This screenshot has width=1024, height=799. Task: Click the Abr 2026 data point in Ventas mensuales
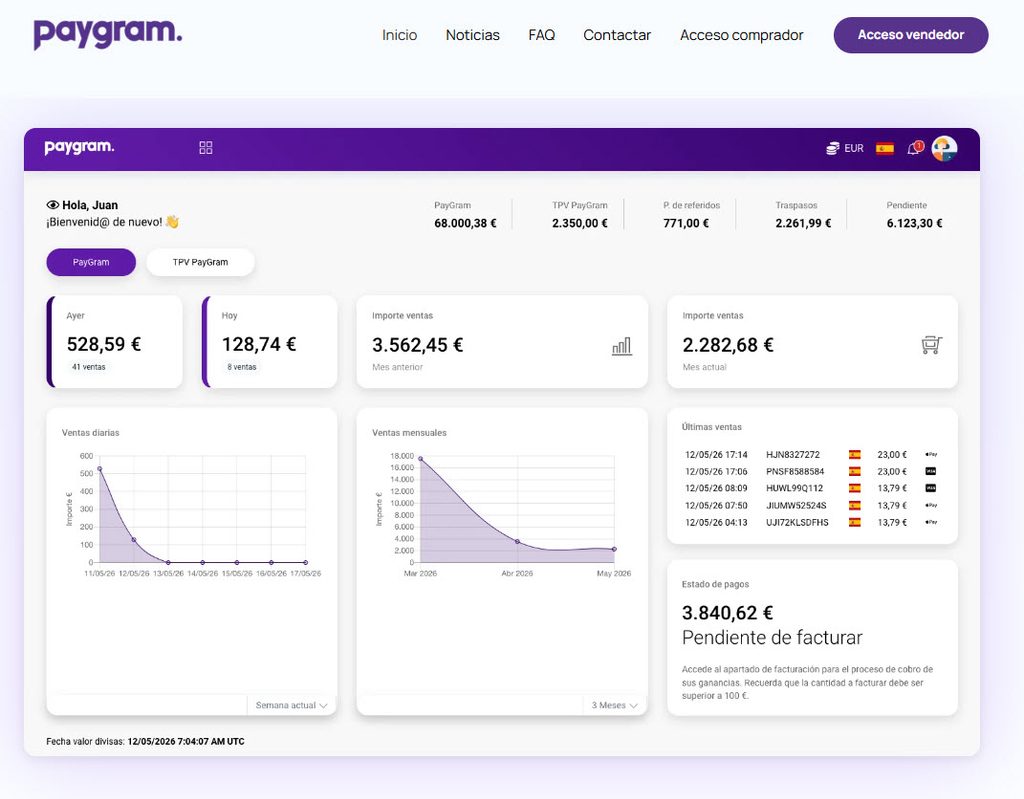click(517, 542)
